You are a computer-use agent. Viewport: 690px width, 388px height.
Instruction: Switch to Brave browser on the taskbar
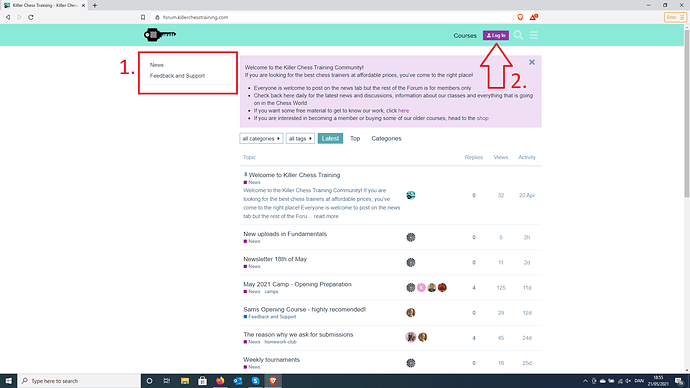pyautogui.click(x=273, y=381)
